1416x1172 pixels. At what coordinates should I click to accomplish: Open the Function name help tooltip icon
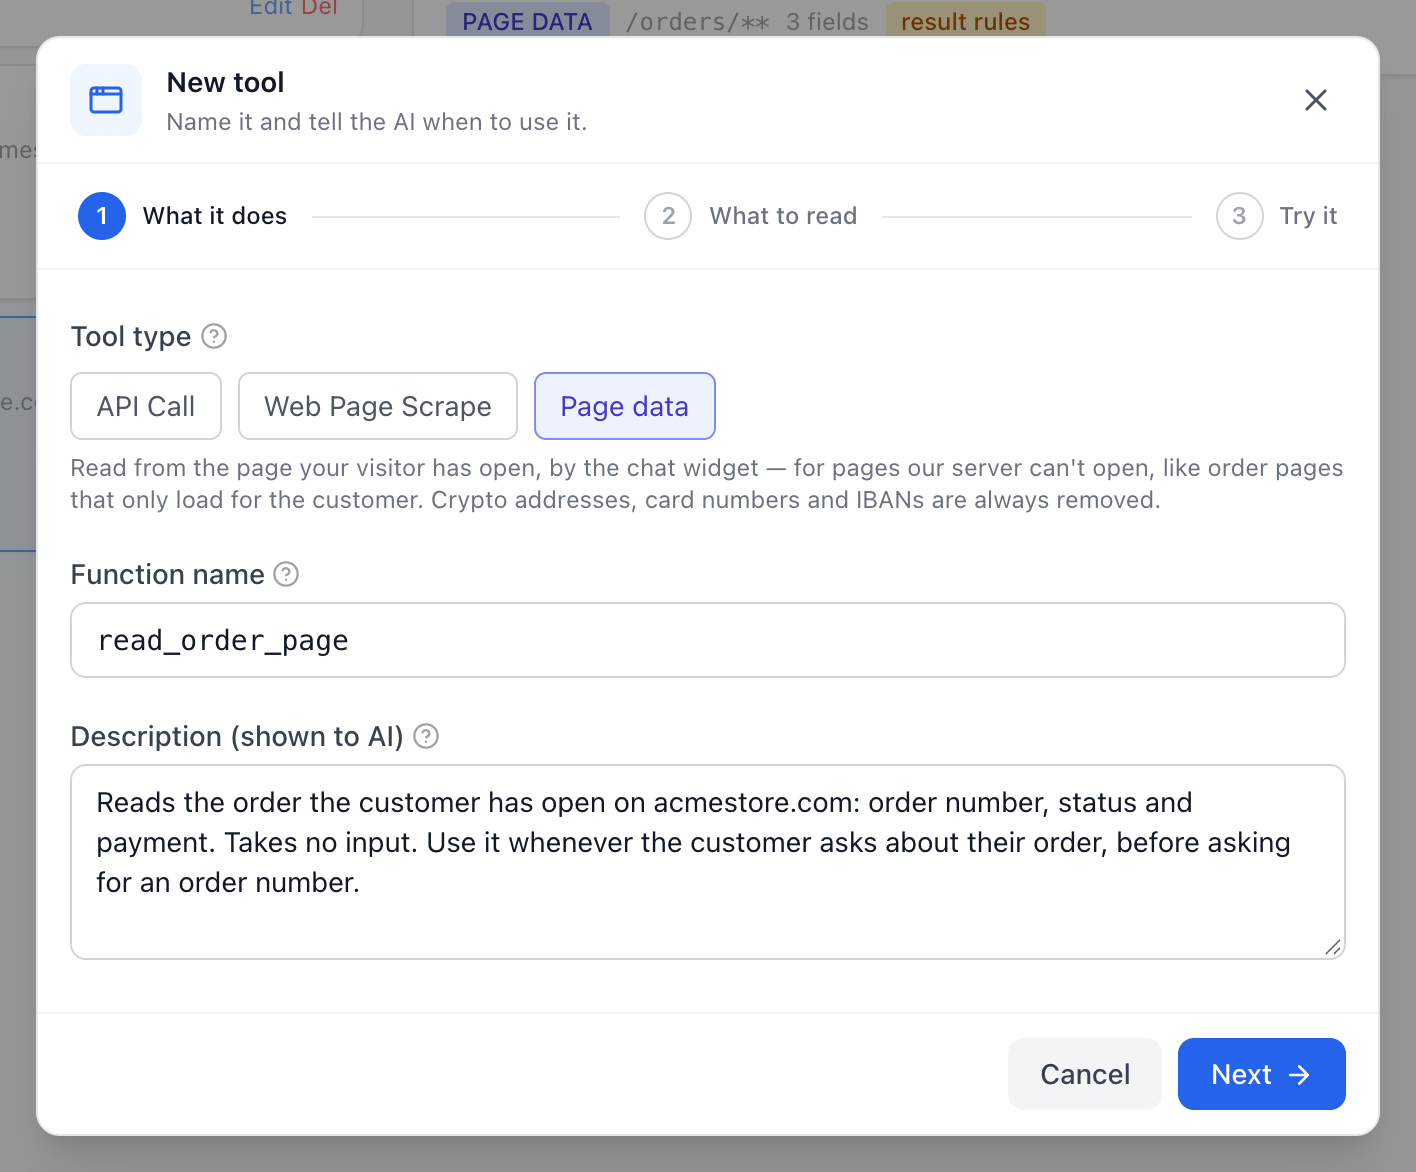pyautogui.click(x=286, y=574)
